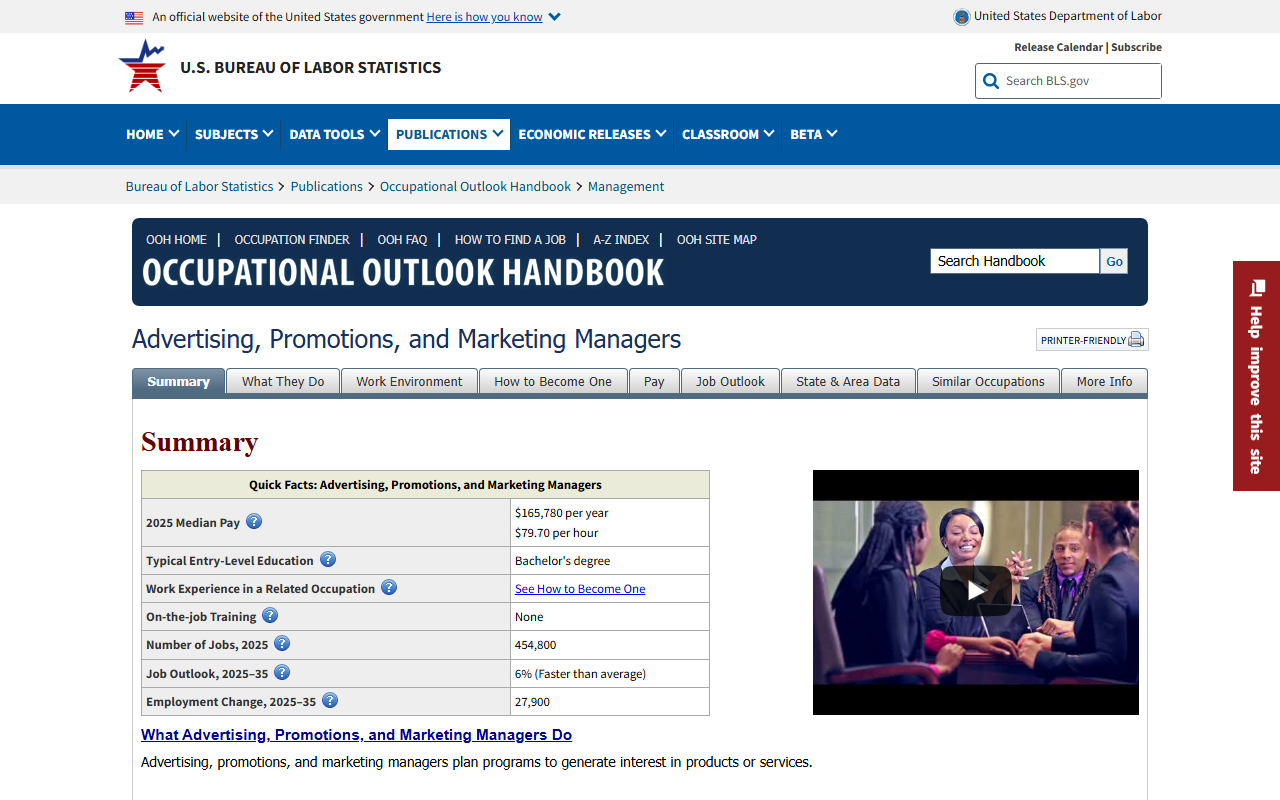The width and height of the screenshot is (1280, 800).
Task: Click the Go button for Handbook search
Action: [x=1114, y=261]
